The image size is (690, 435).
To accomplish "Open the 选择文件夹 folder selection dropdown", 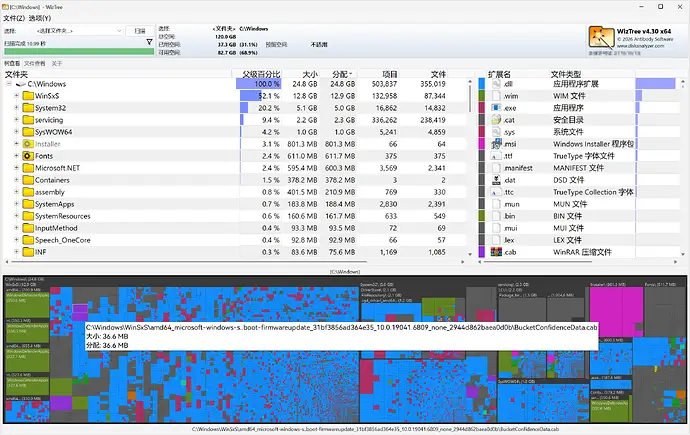I will 79,31.
